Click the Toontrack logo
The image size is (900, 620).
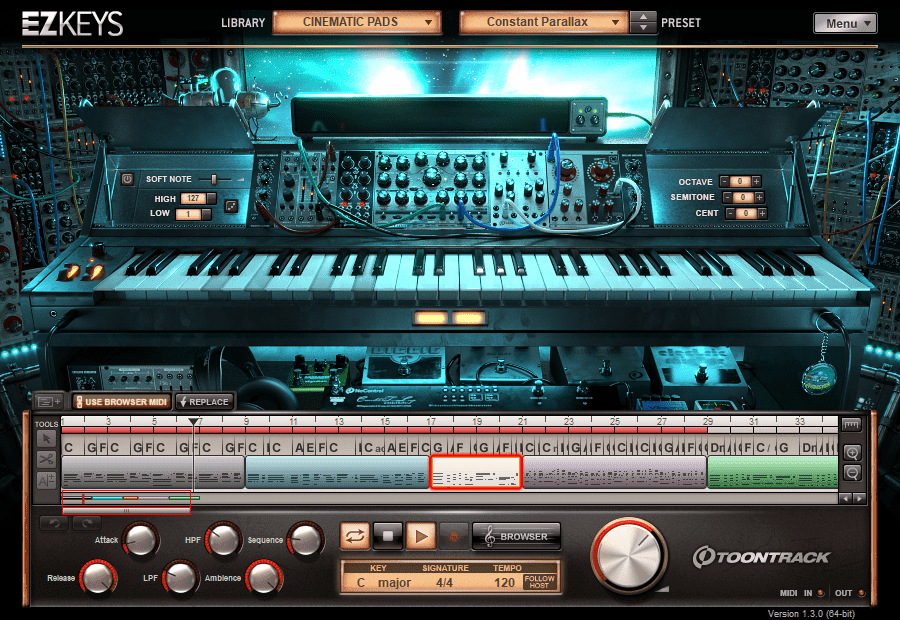click(761, 557)
